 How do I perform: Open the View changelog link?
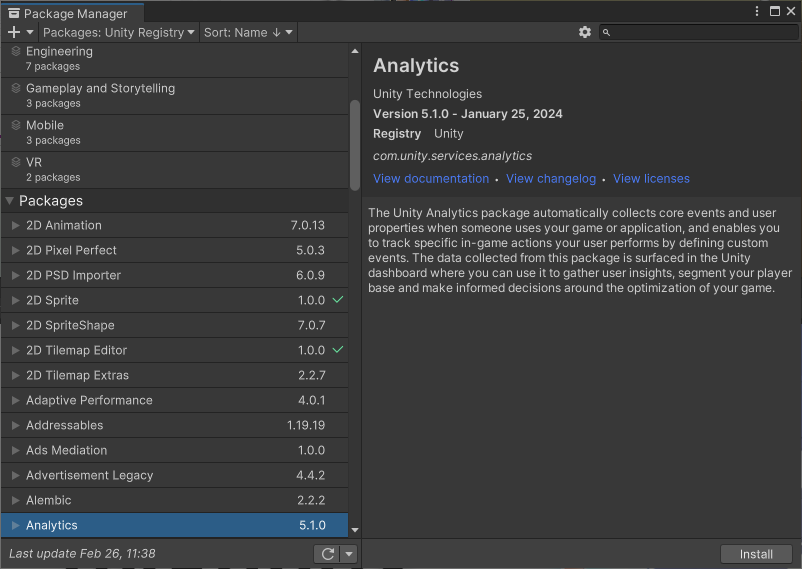pos(551,179)
